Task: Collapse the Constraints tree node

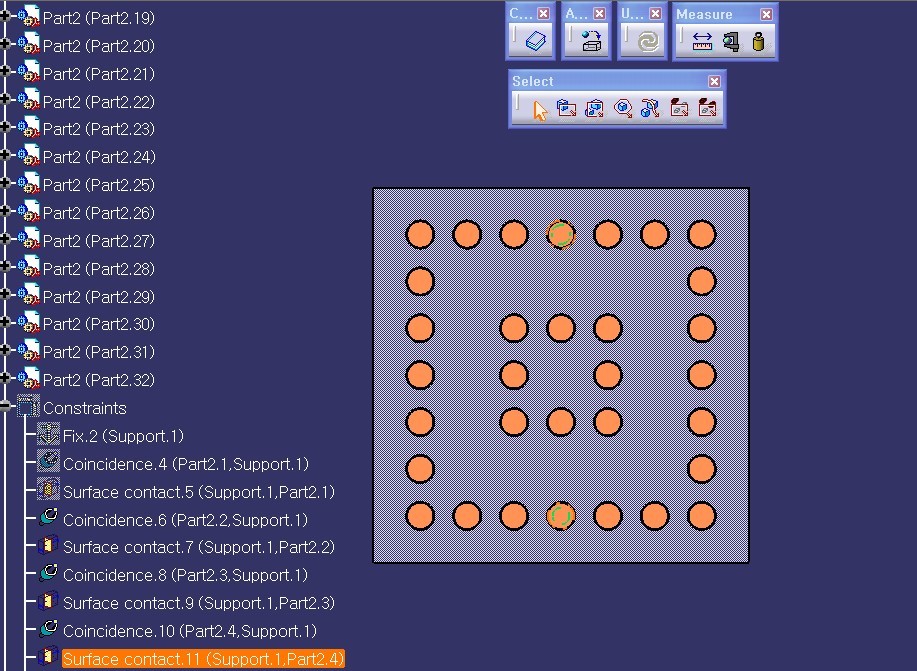Action: coord(5,406)
